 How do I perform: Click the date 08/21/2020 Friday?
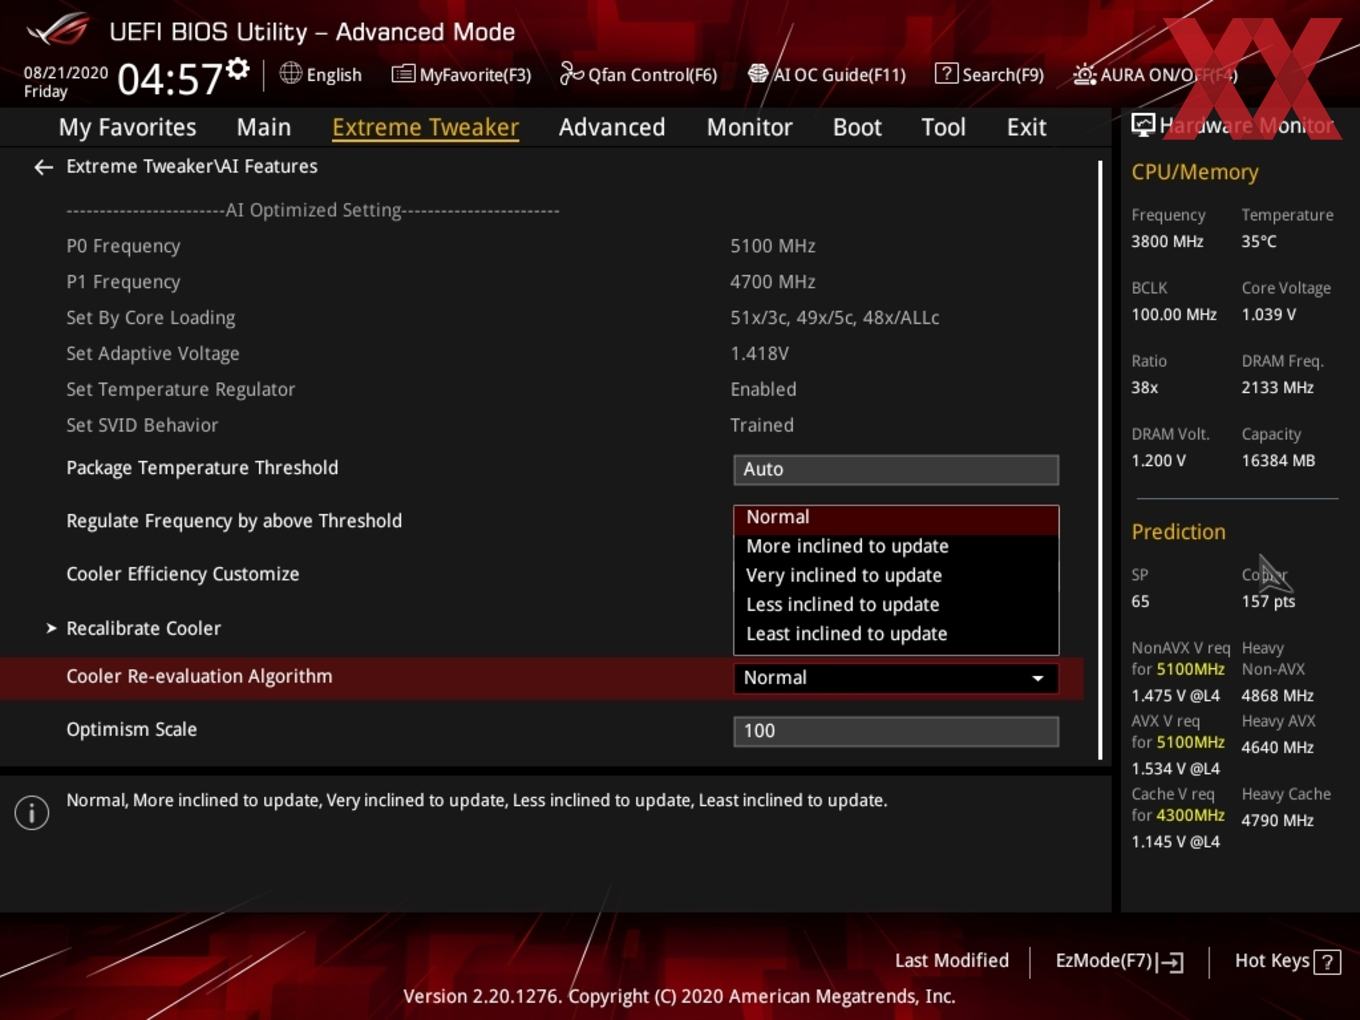pos(66,82)
